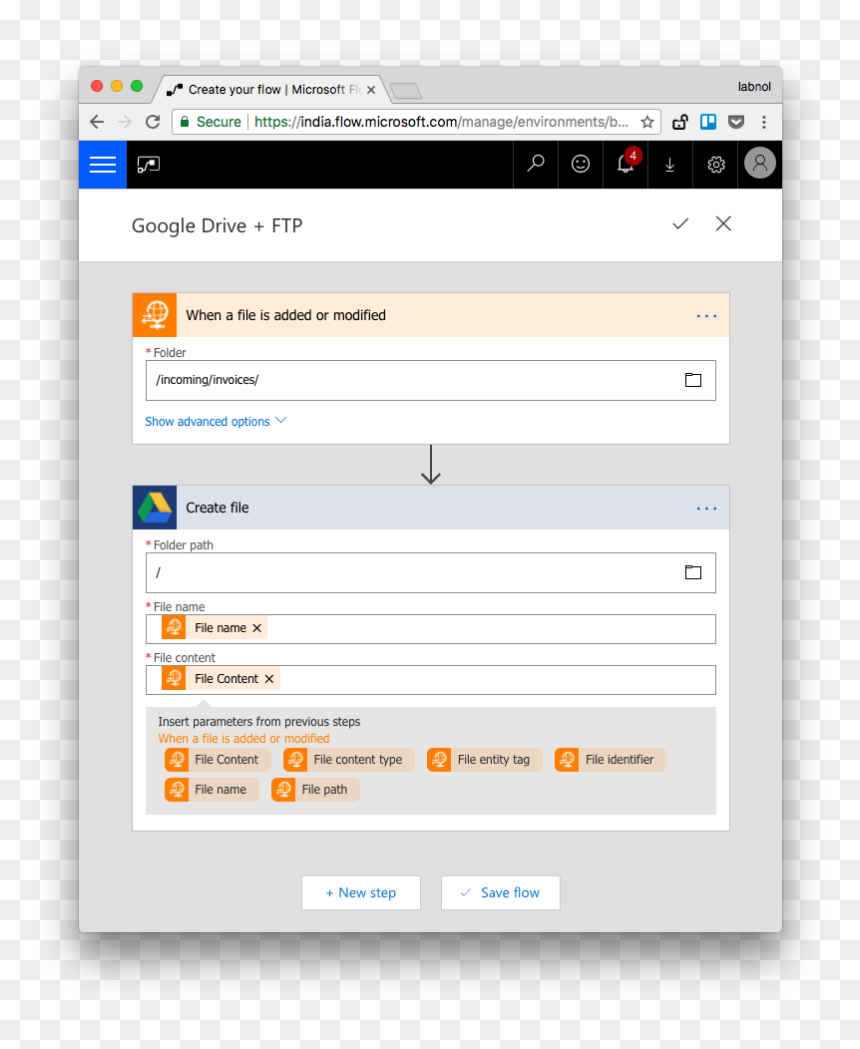Click the When a file is added or modified header
The width and height of the screenshot is (860, 1049).
(x=431, y=314)
